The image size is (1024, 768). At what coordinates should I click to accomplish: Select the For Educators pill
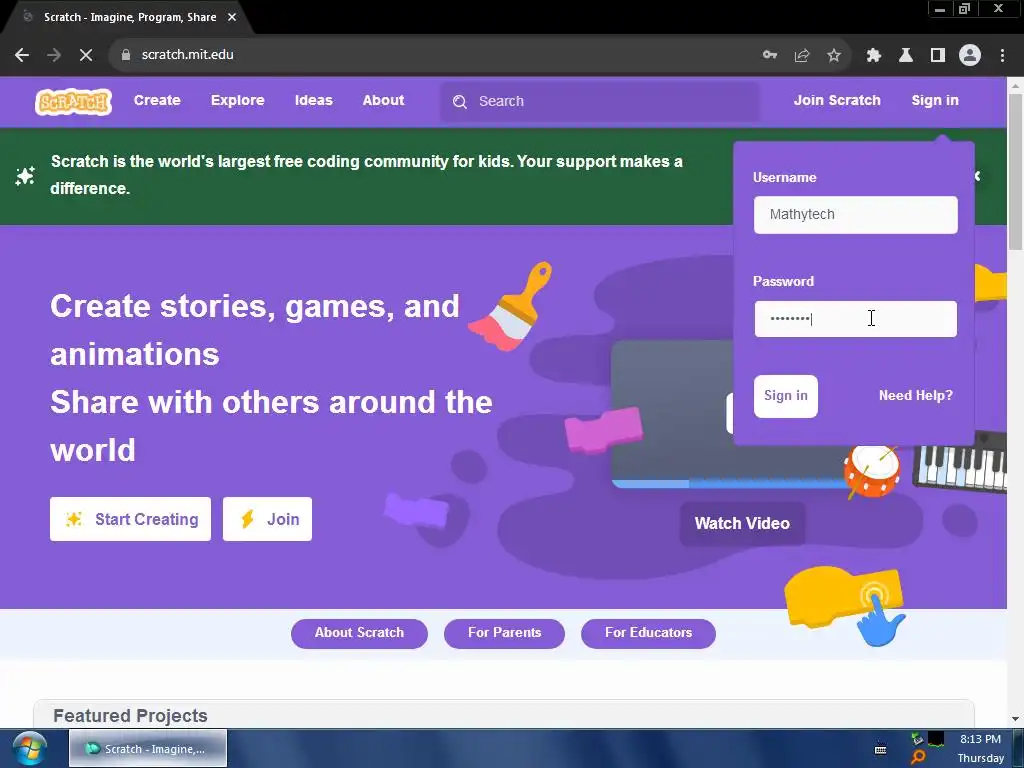(648, 633)
